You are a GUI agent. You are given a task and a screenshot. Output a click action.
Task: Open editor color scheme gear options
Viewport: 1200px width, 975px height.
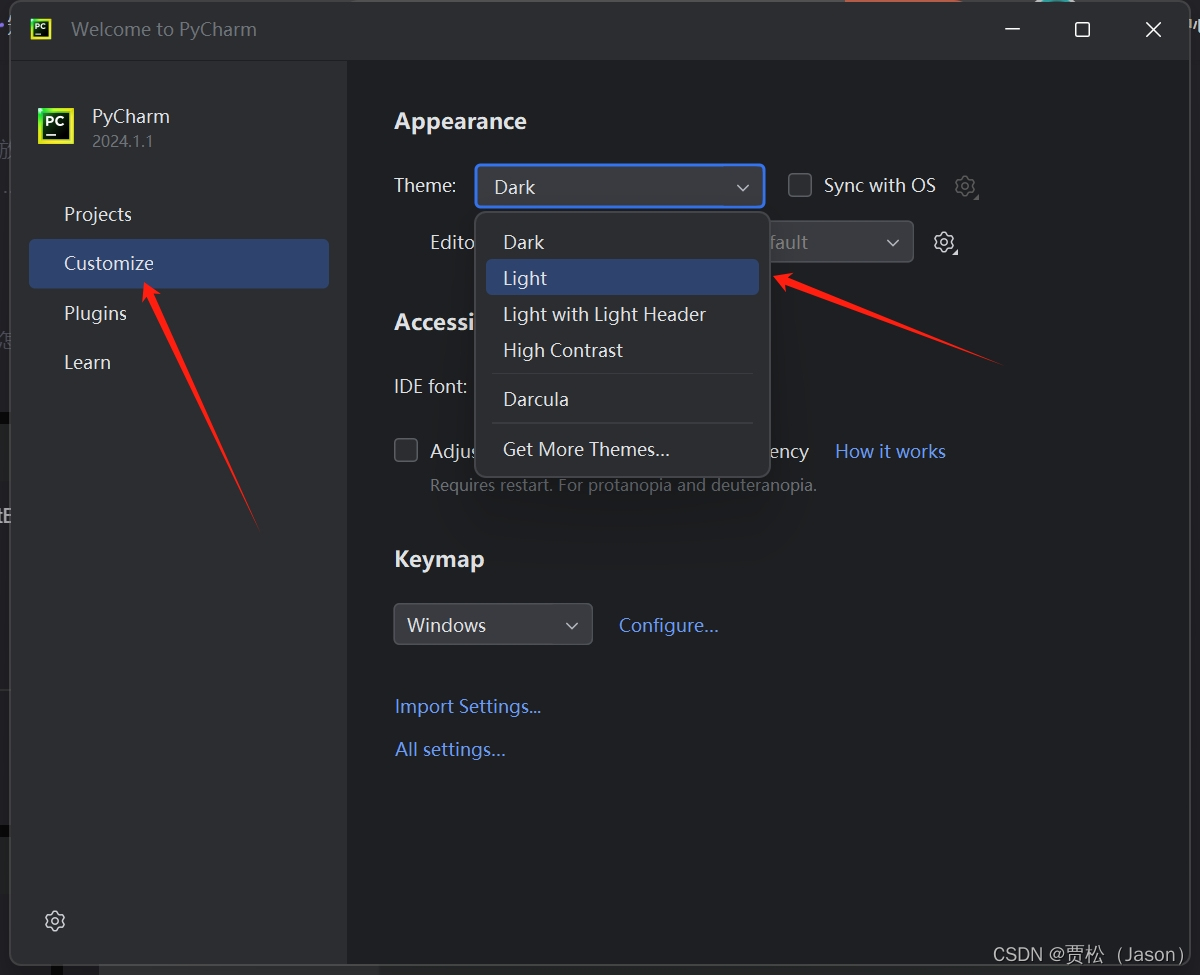pyautogui.click(x=945, y=242)
